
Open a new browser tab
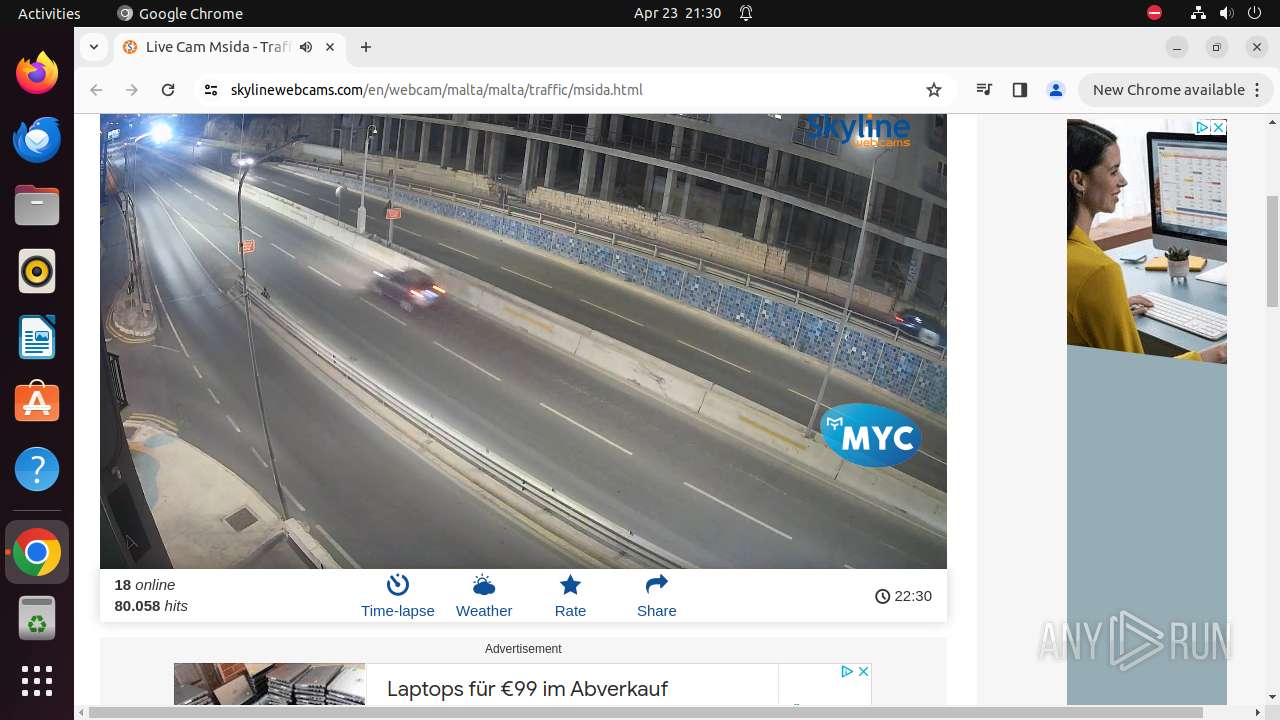(366, 47)
